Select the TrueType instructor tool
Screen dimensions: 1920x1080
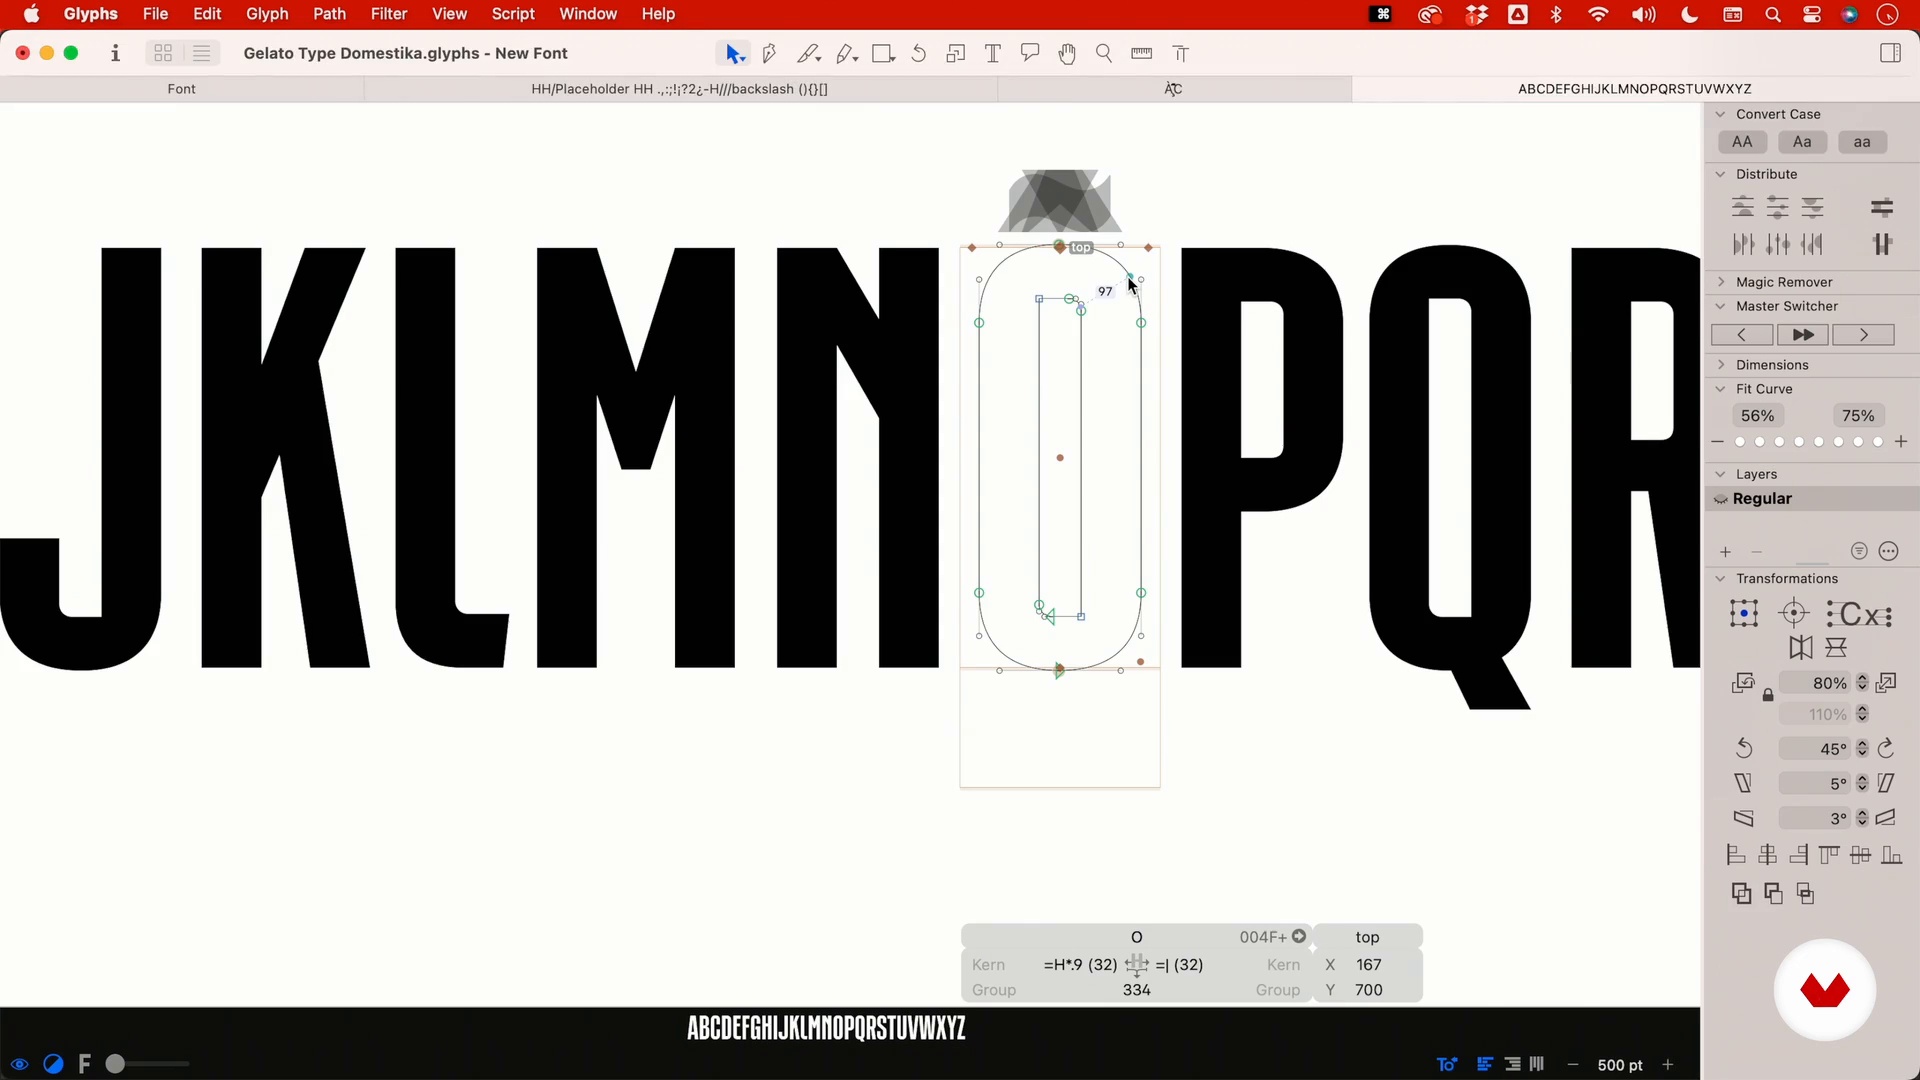click(x=1180, y=54)
